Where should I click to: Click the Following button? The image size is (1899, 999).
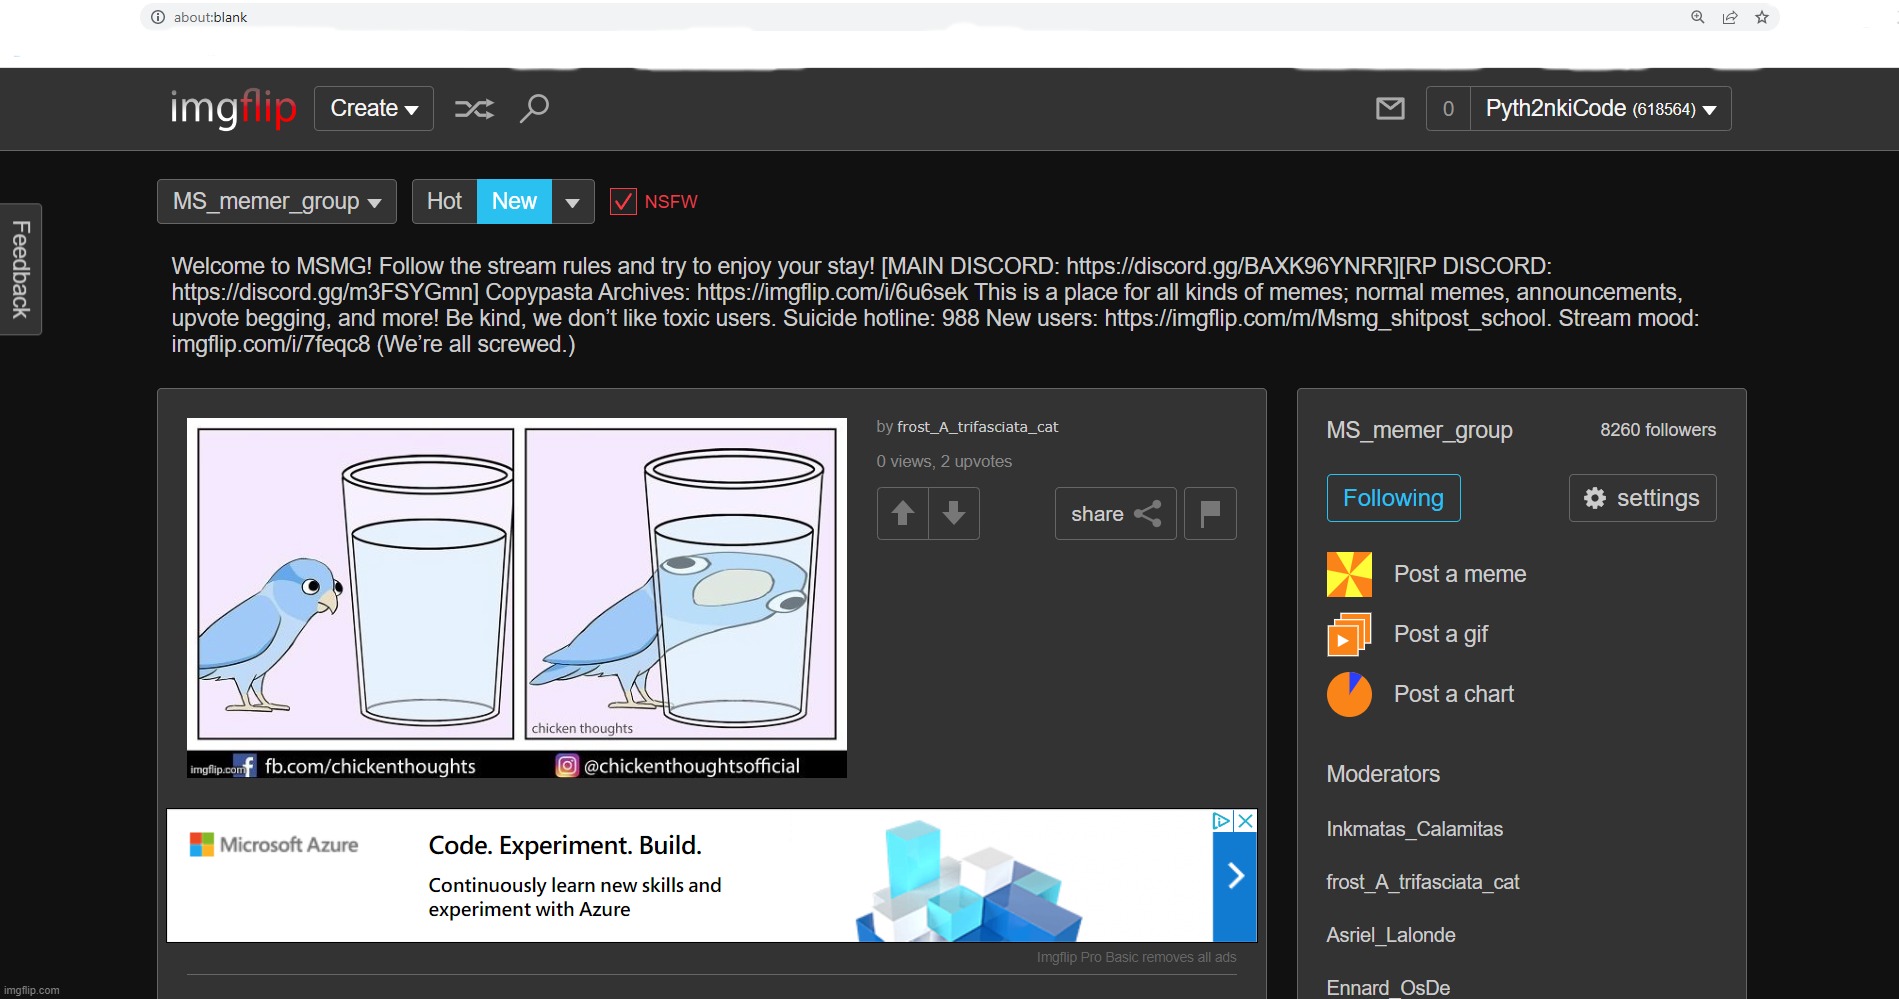(x=1393, y=498)
